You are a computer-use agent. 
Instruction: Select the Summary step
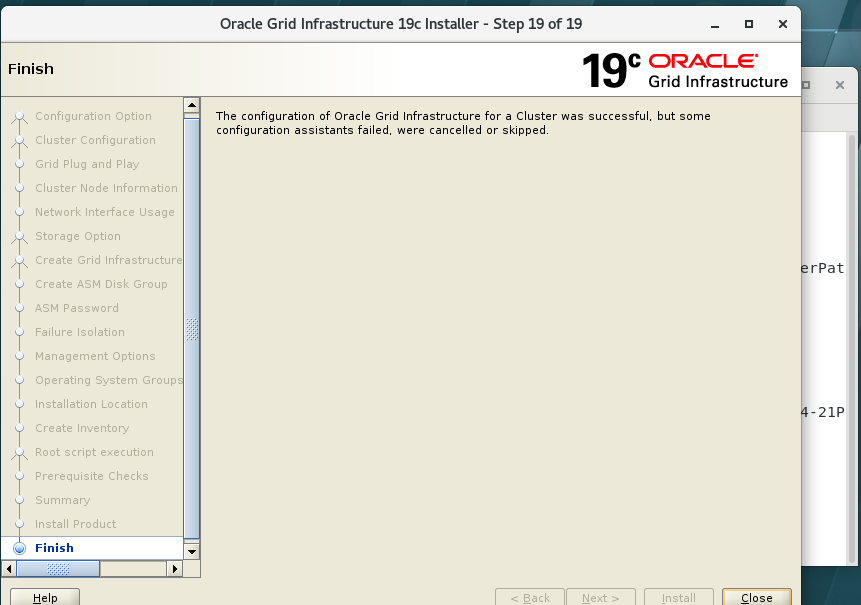[63, 500]
